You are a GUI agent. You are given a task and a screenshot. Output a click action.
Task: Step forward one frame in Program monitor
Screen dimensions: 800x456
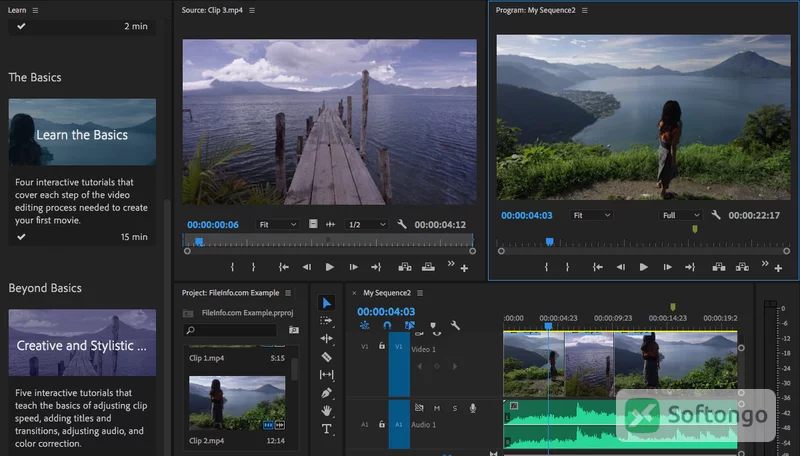[x=667, y=267]
